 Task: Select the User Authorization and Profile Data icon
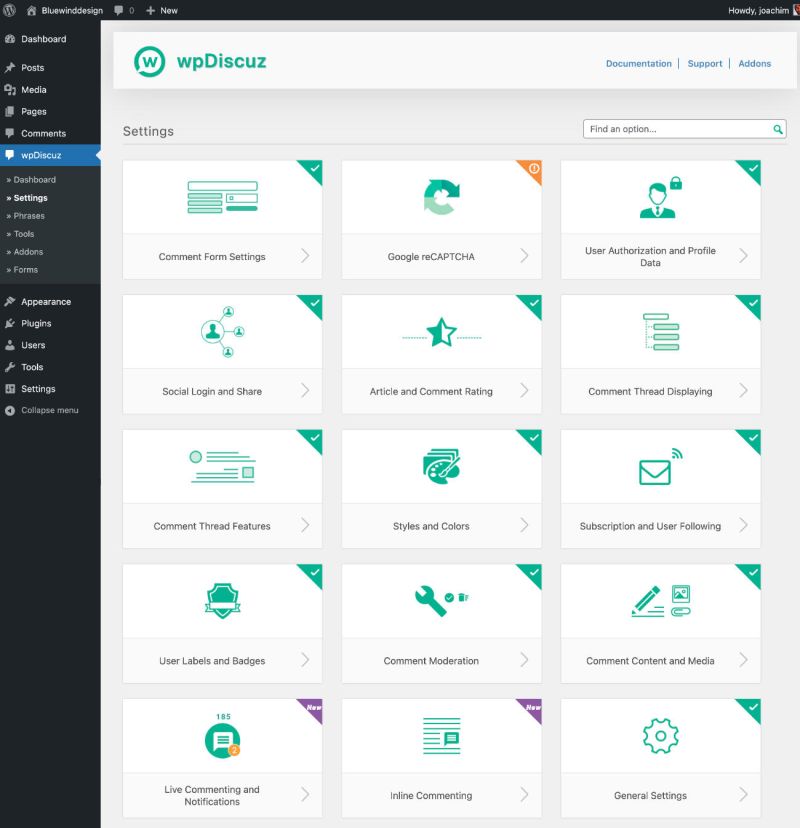tap(660, 197)
